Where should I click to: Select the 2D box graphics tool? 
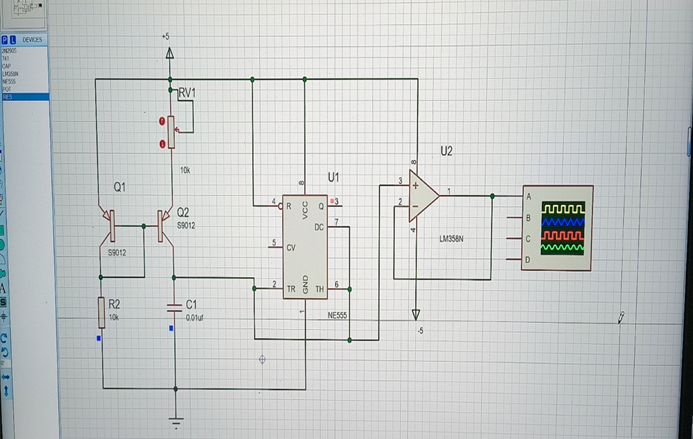1,230
